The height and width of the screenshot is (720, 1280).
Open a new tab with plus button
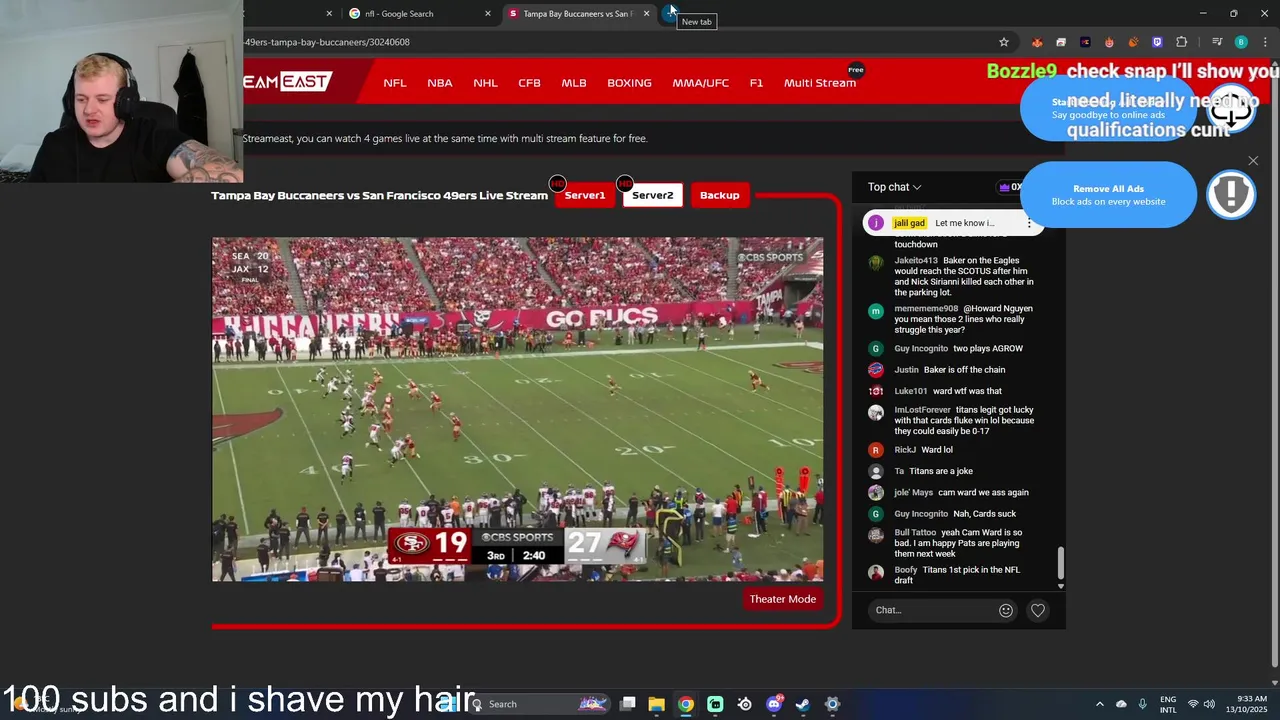(671, 13)
